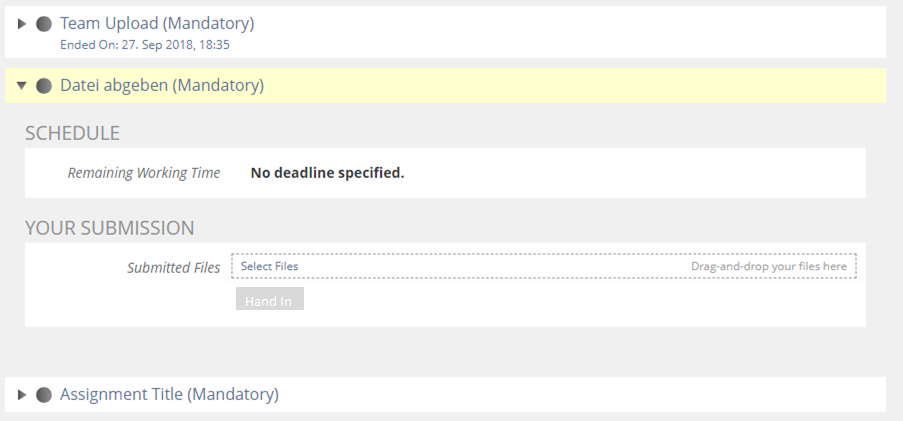Open the Team Upload (Mandatory) title

157,23
